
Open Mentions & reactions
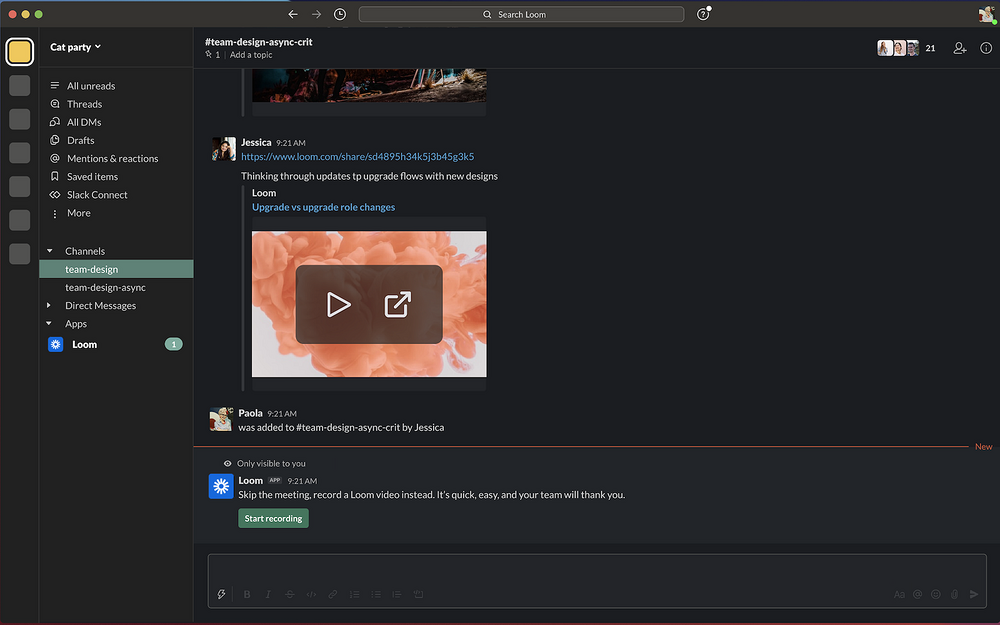[x=112, y=158]
